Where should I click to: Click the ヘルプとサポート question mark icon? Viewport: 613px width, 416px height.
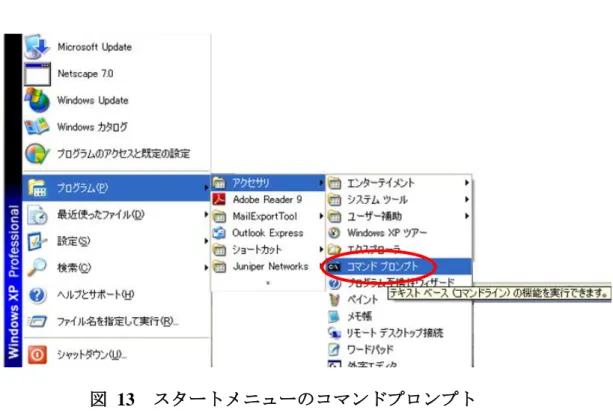coord(37,295)
